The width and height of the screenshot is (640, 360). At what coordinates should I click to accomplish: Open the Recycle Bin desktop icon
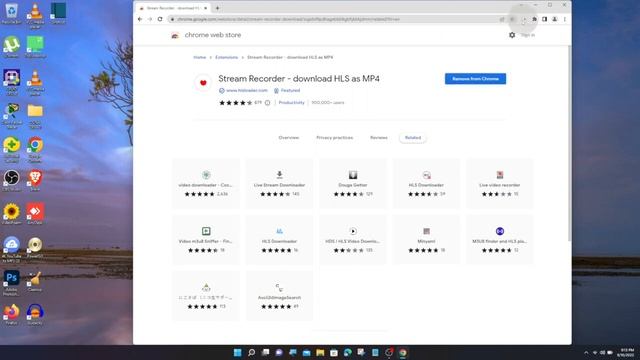click(x=11, y=13)
